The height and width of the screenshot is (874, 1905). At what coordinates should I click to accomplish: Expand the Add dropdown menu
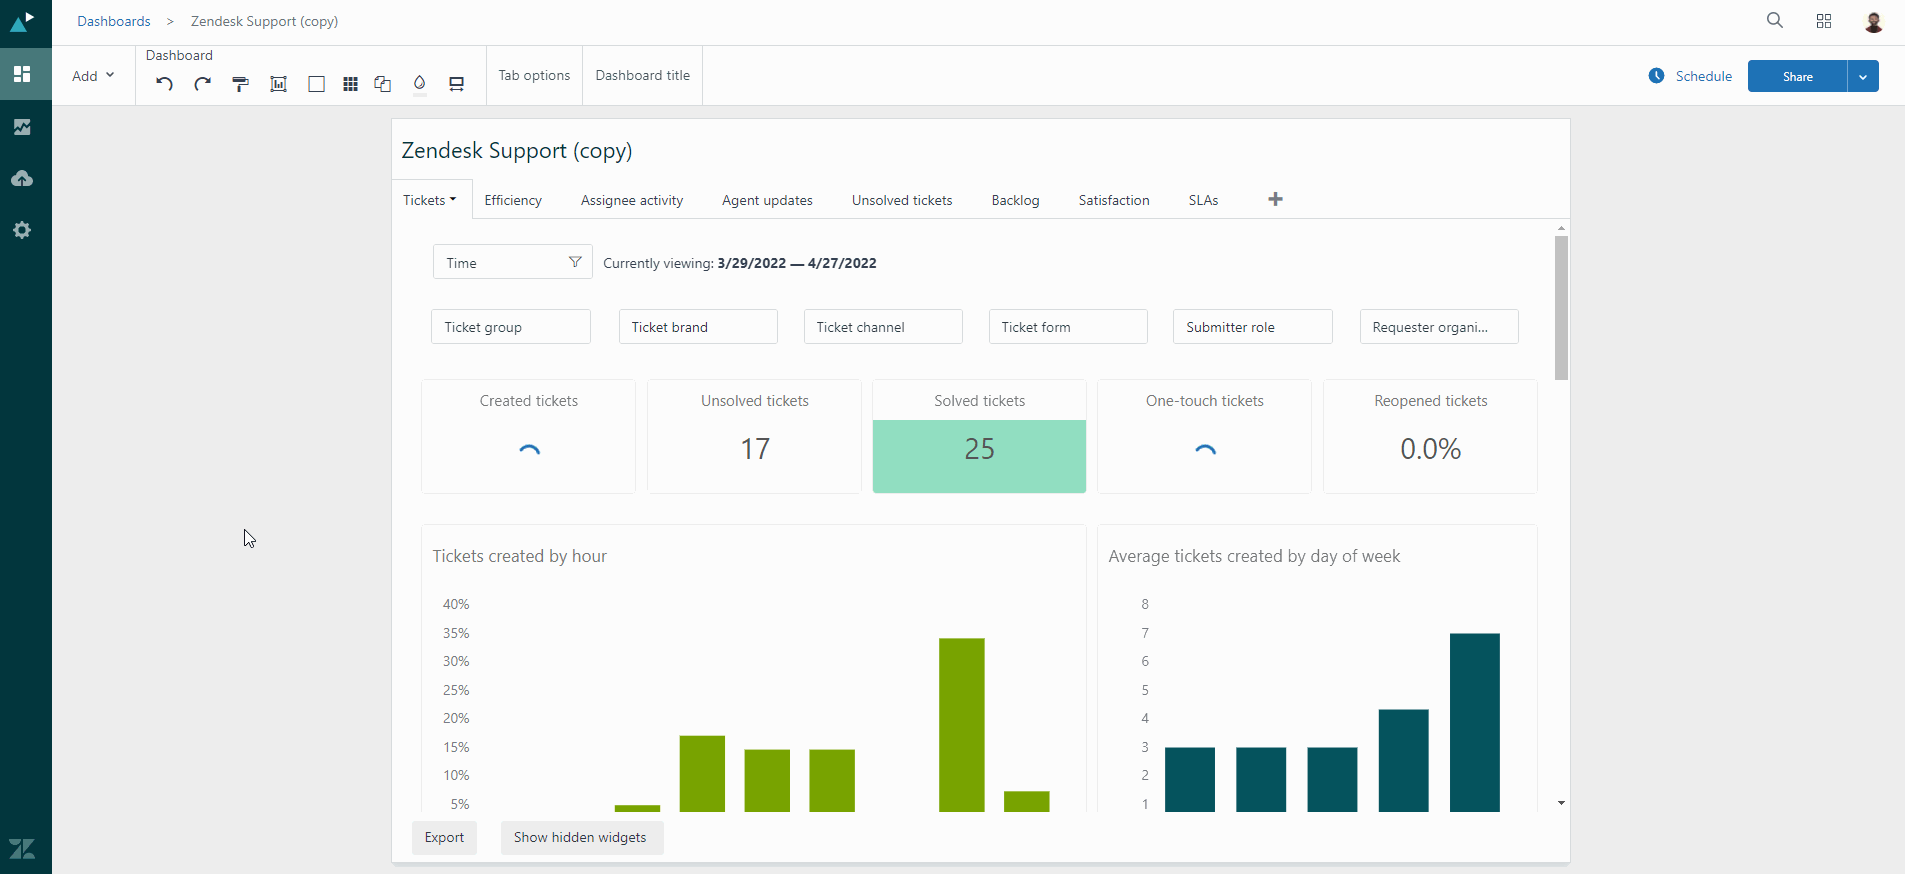(93, 76)
